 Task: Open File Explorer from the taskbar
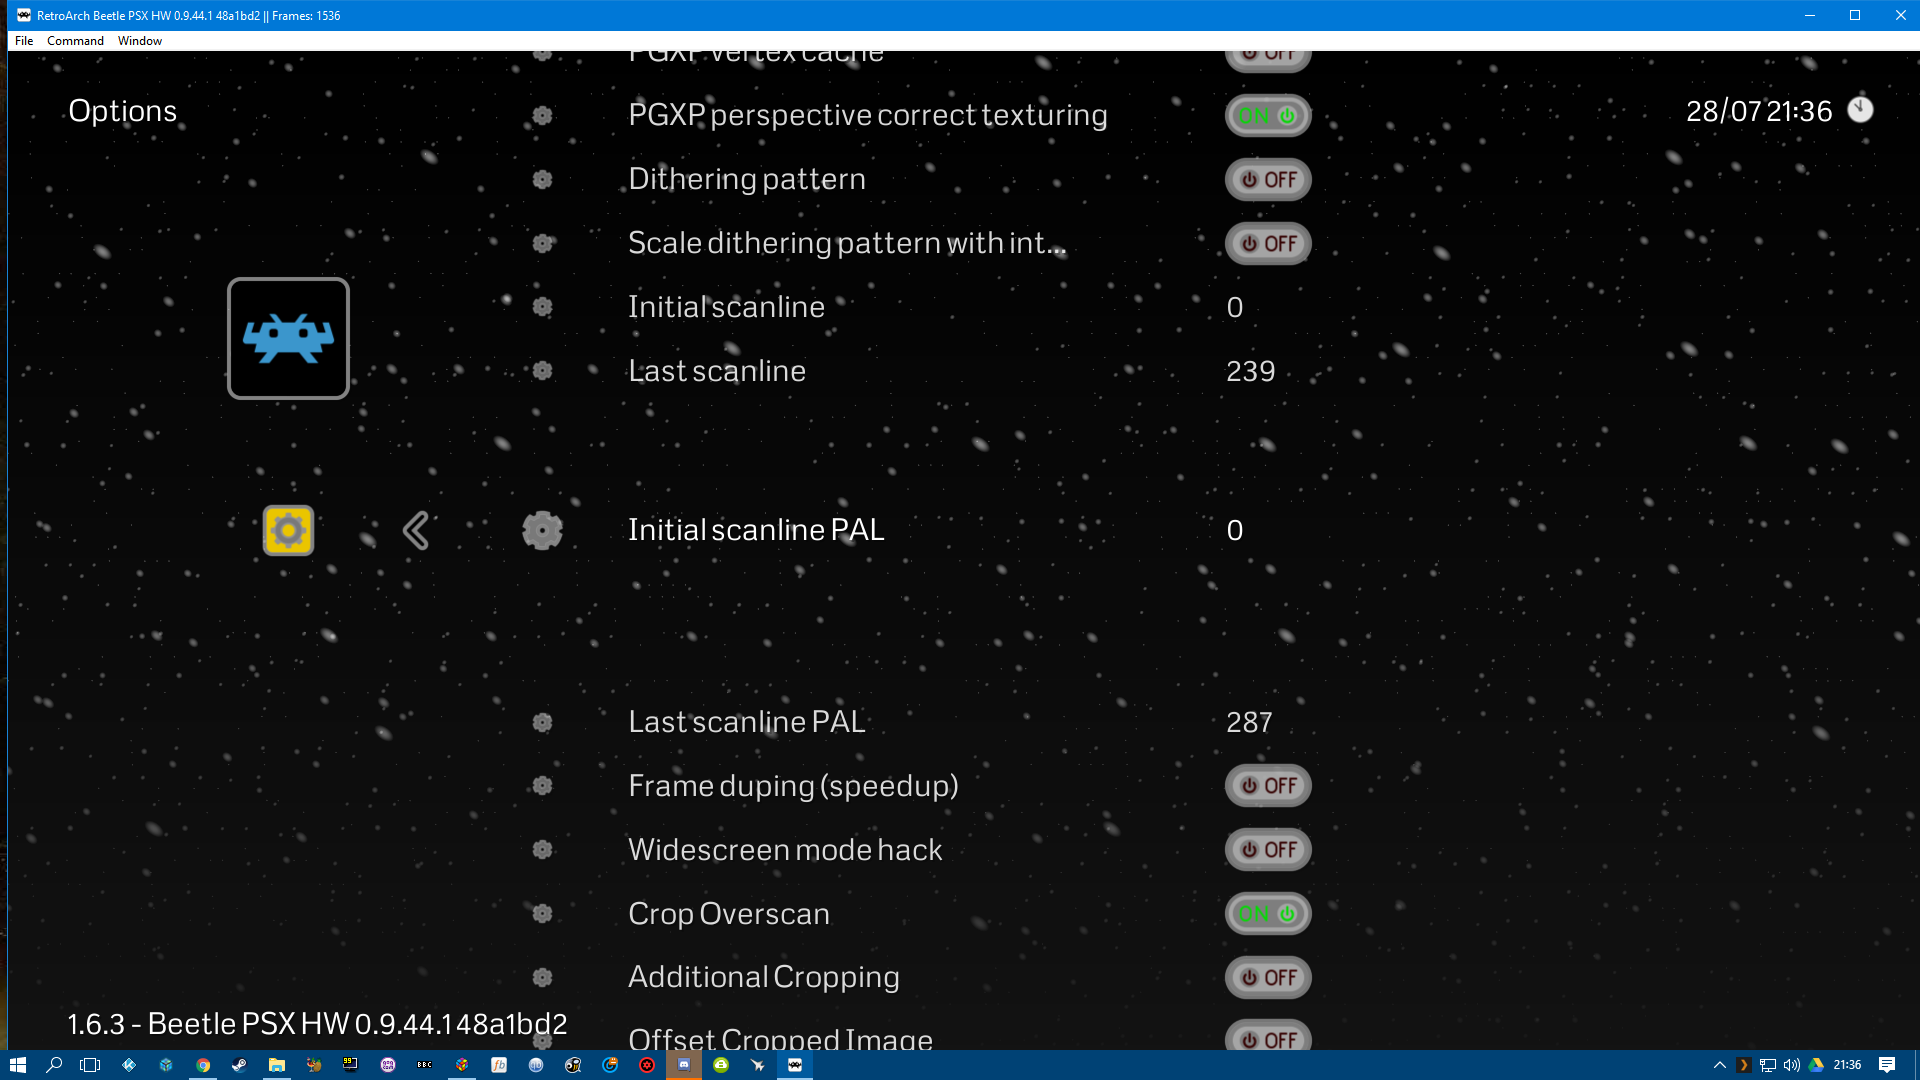(x=277, y=1065)
